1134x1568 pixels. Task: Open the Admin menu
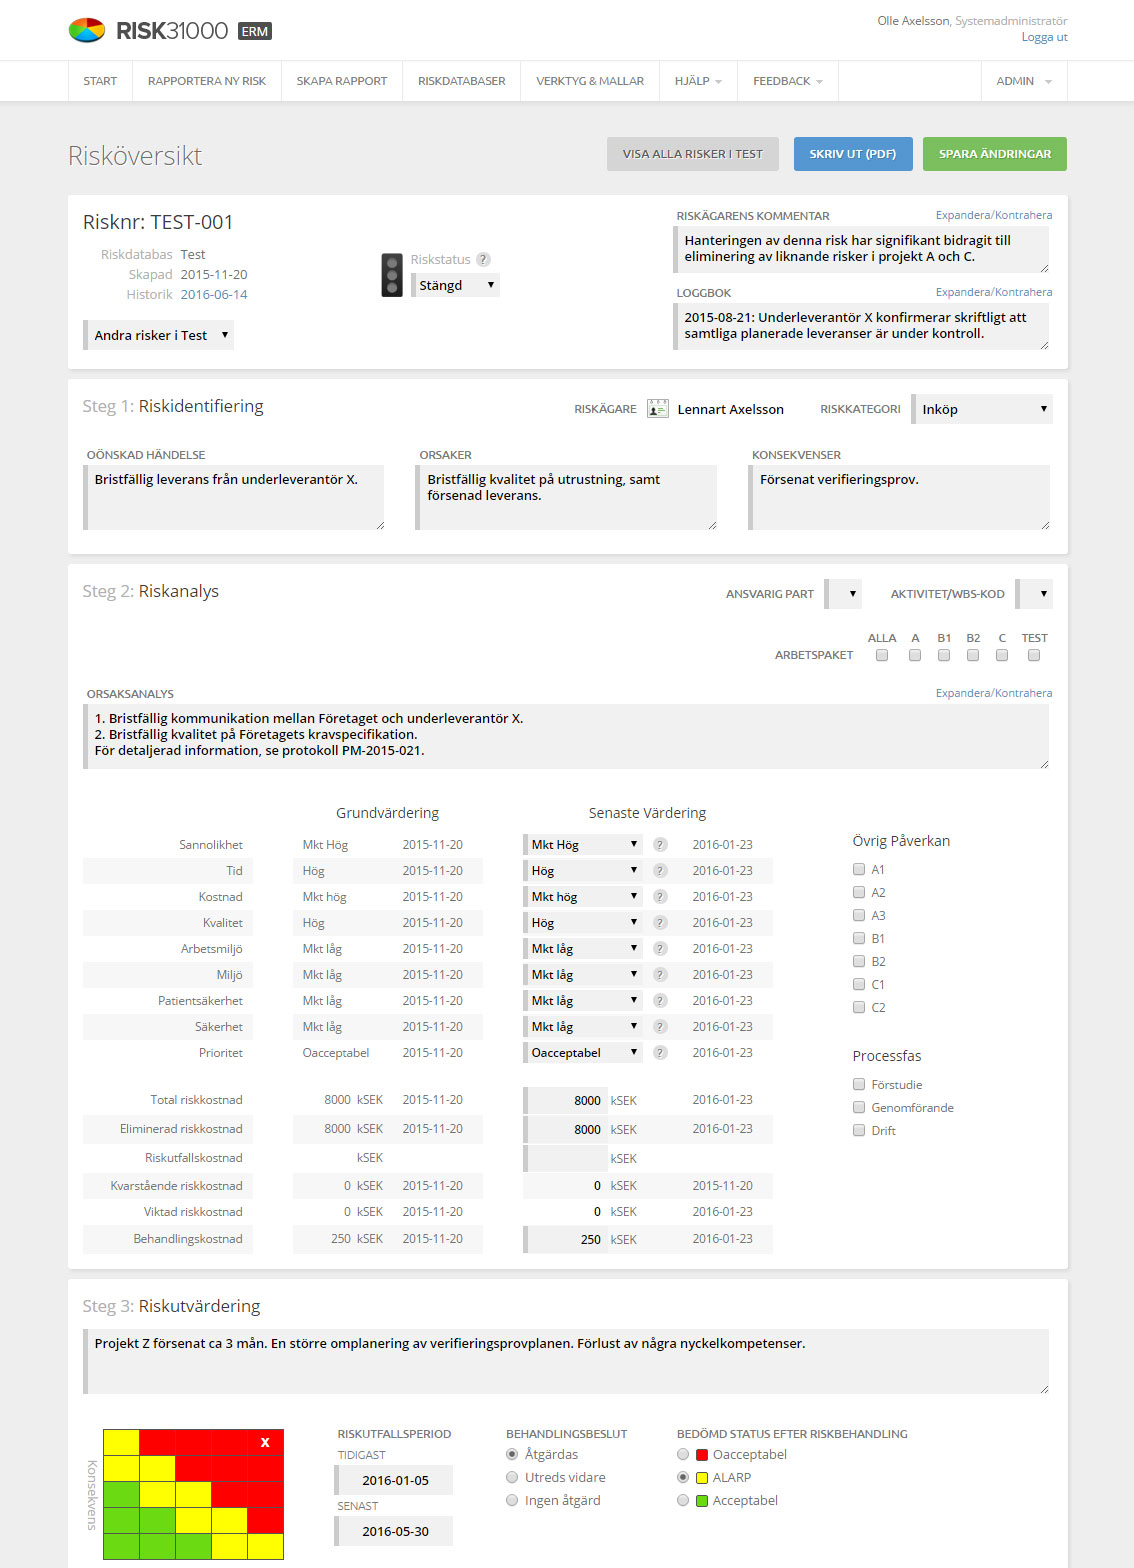click(1024, 81)
